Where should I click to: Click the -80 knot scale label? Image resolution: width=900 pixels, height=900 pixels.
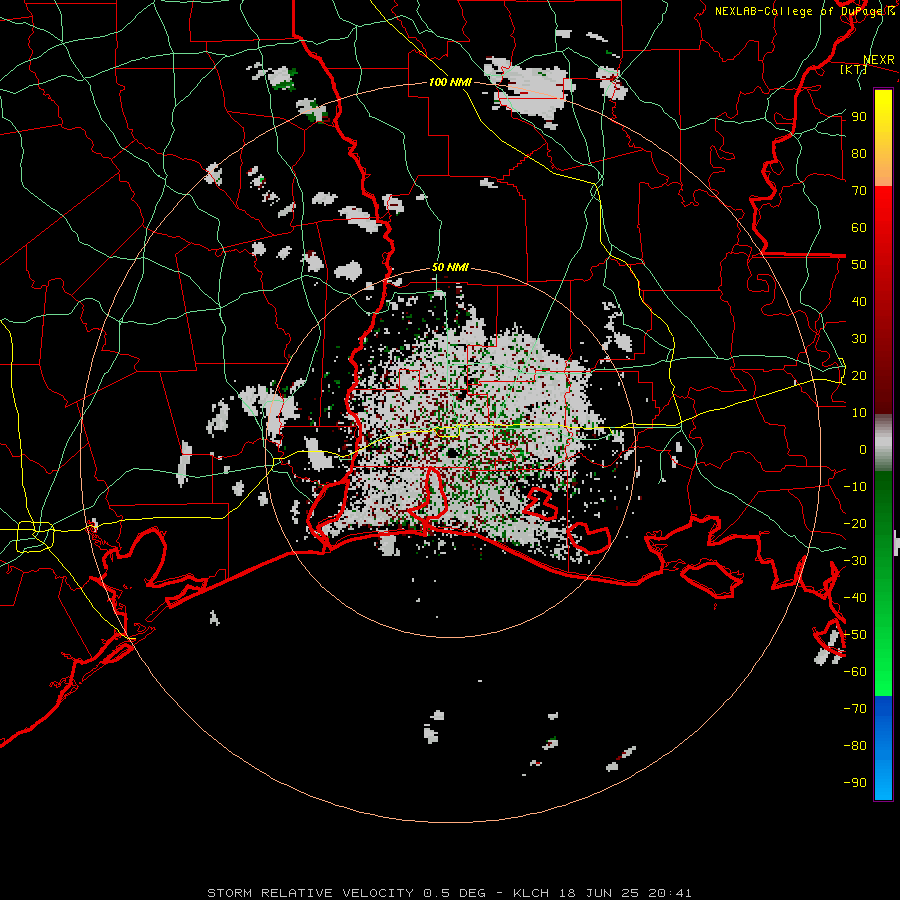(855, 746)
